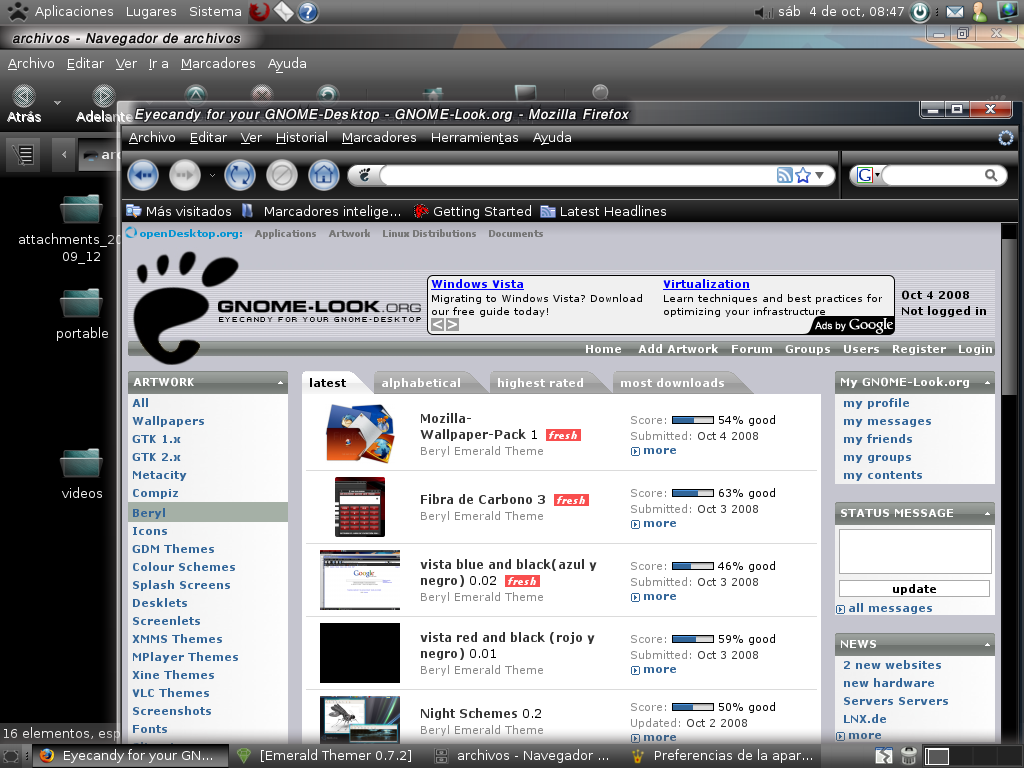The width and height of the screenshot is (1024, 768).
Task: Collapse the STATUS MESSAGE panel
Action: click(x=987, y=514)
